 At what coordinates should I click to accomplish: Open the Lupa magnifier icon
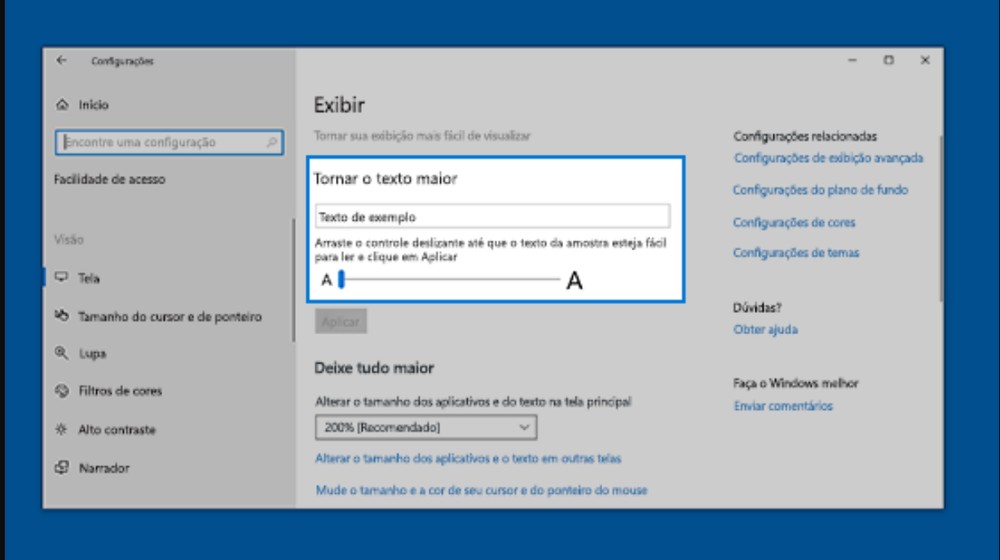coord(61,353)
